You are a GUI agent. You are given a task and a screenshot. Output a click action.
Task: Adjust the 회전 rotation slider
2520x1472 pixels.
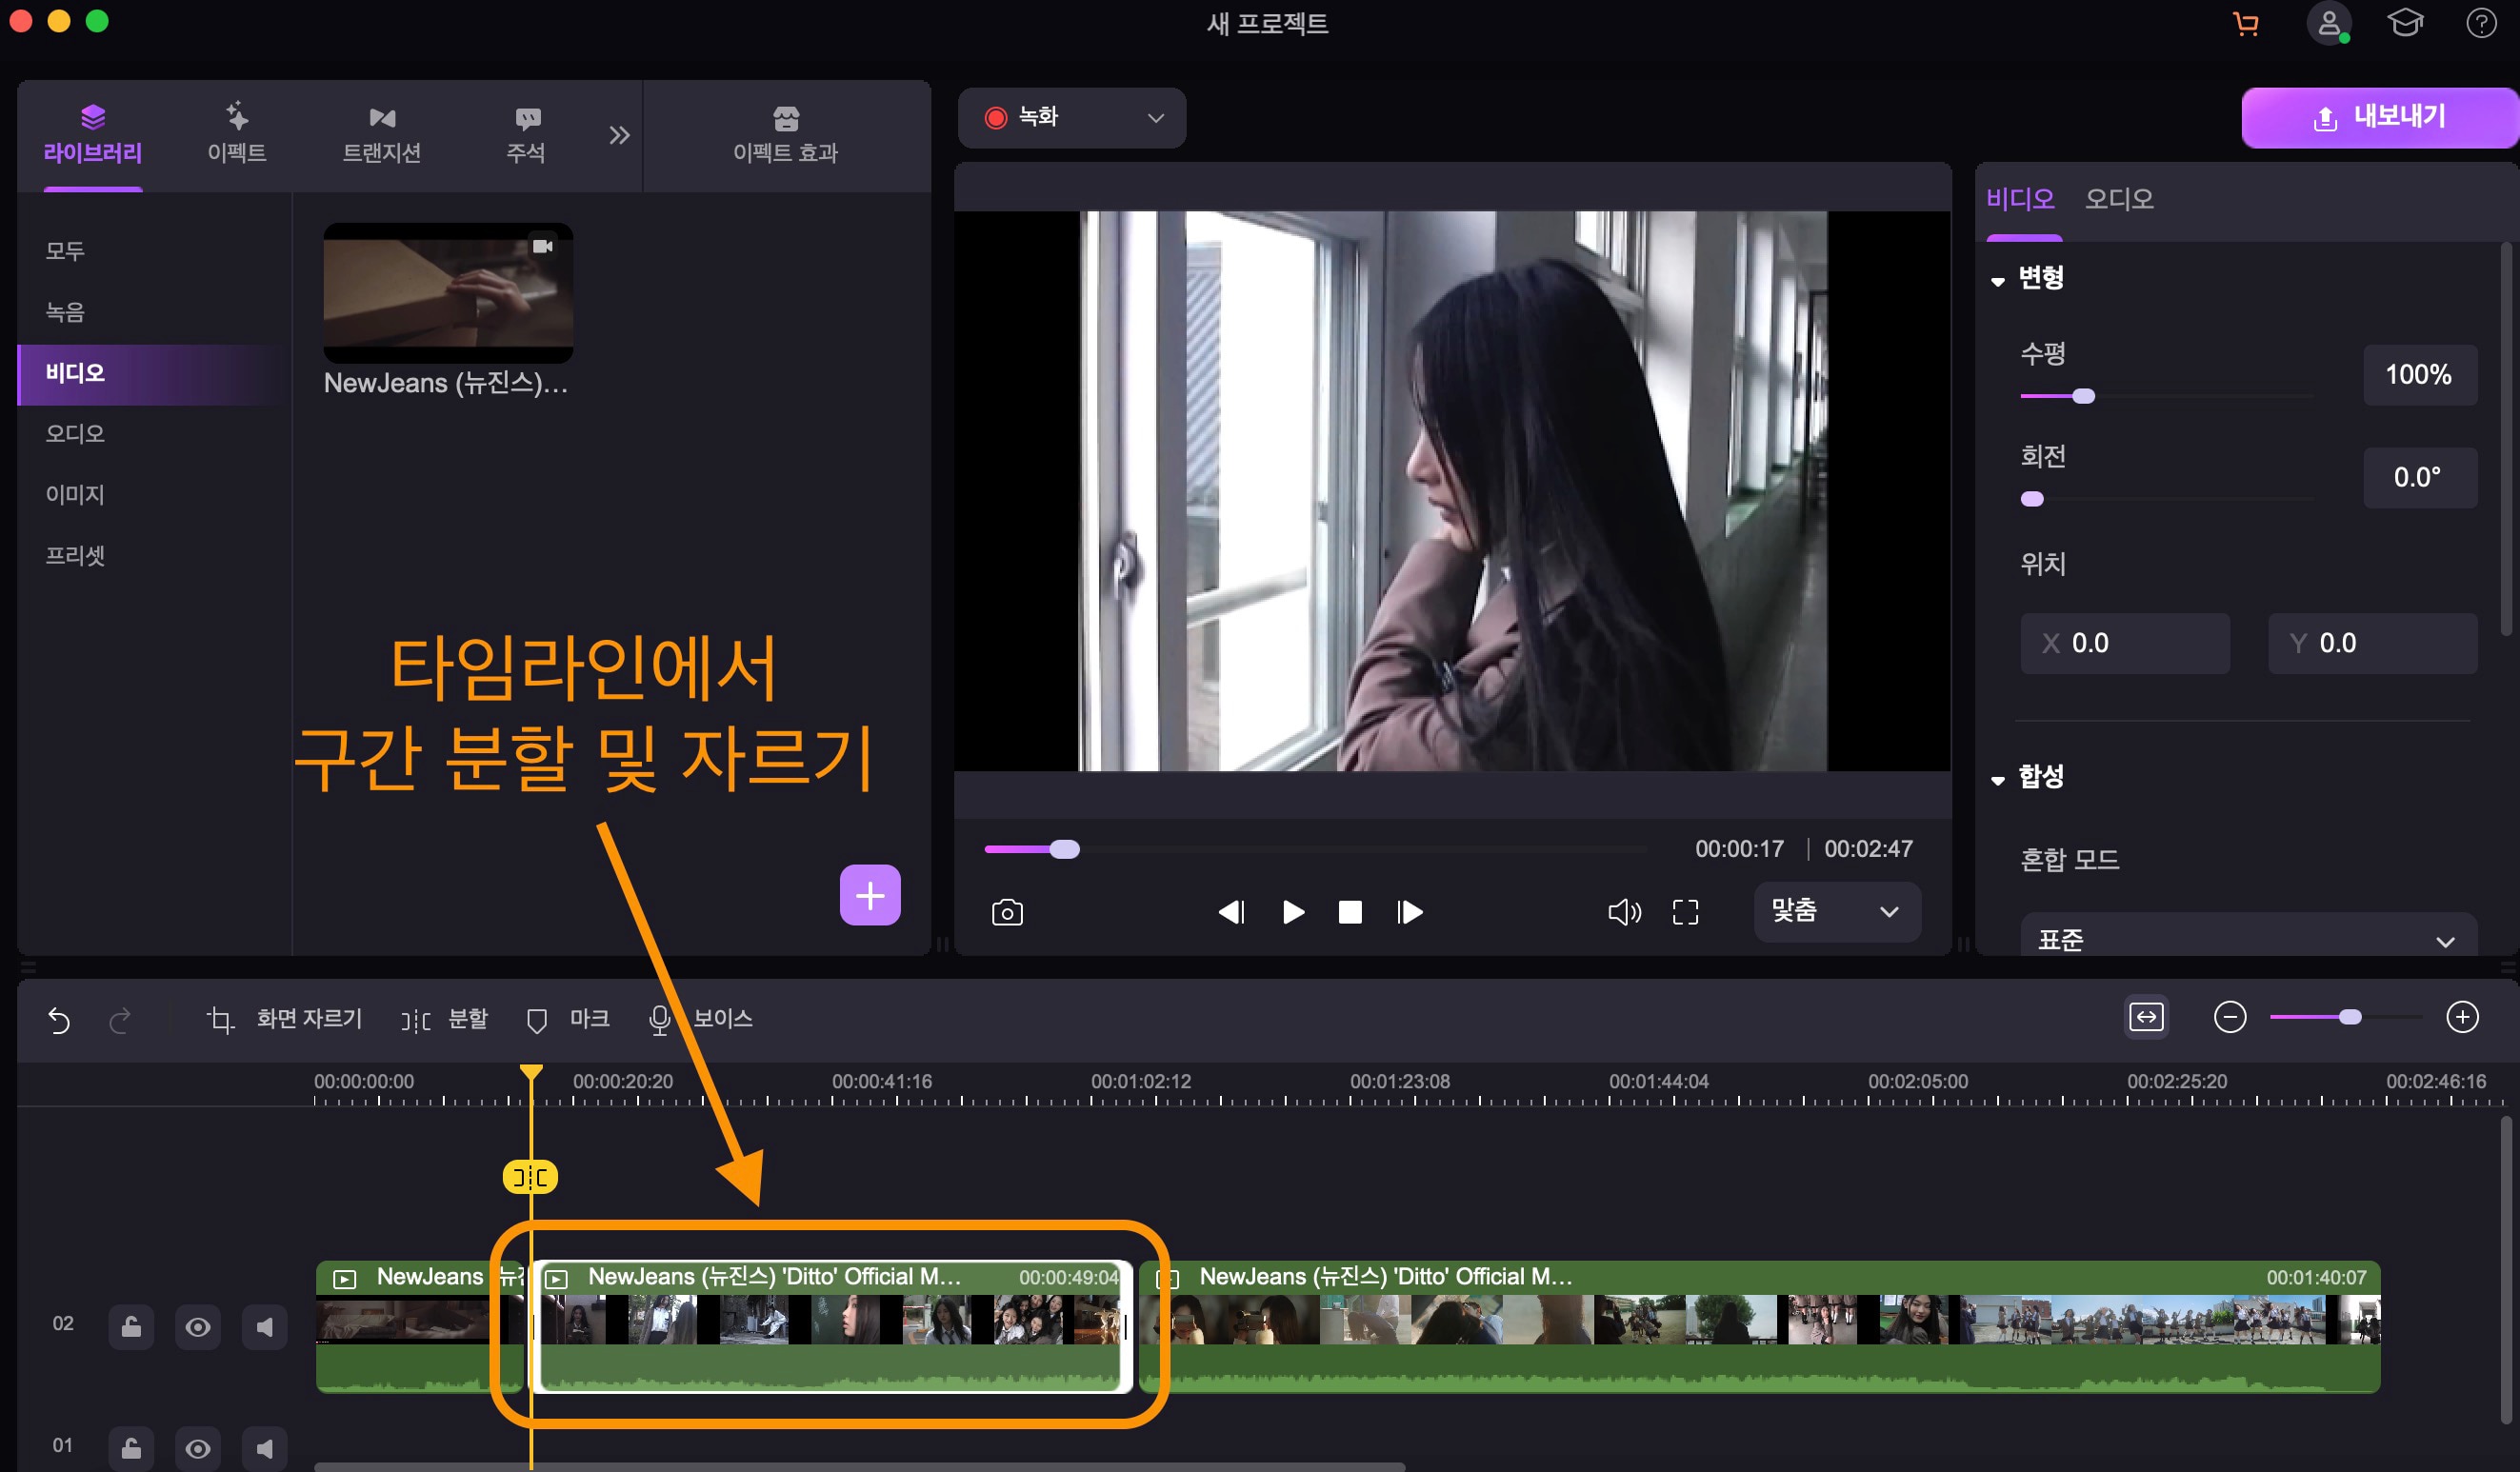2166,499
